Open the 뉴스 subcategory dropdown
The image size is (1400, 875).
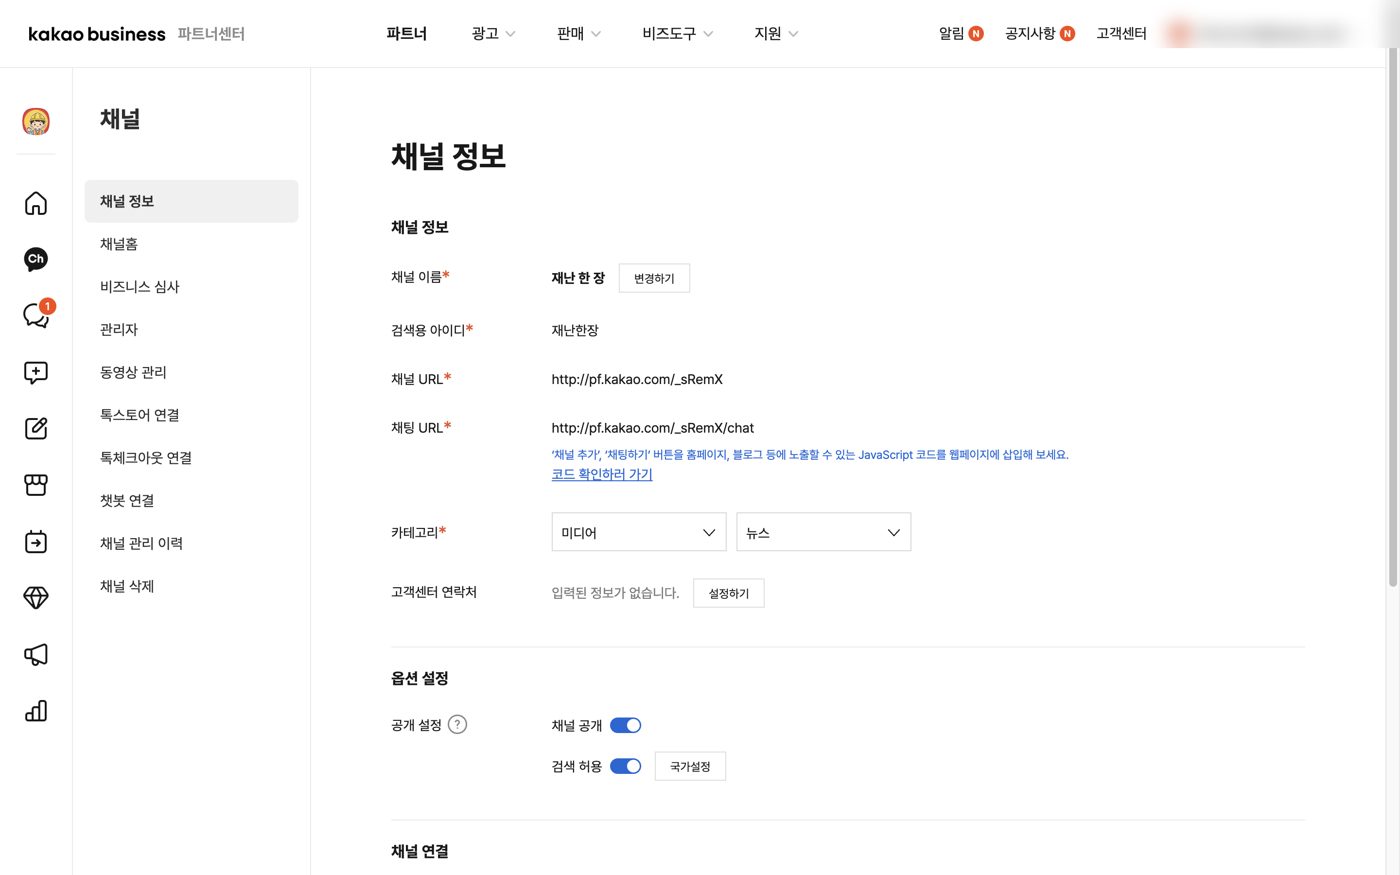(824, 532)
